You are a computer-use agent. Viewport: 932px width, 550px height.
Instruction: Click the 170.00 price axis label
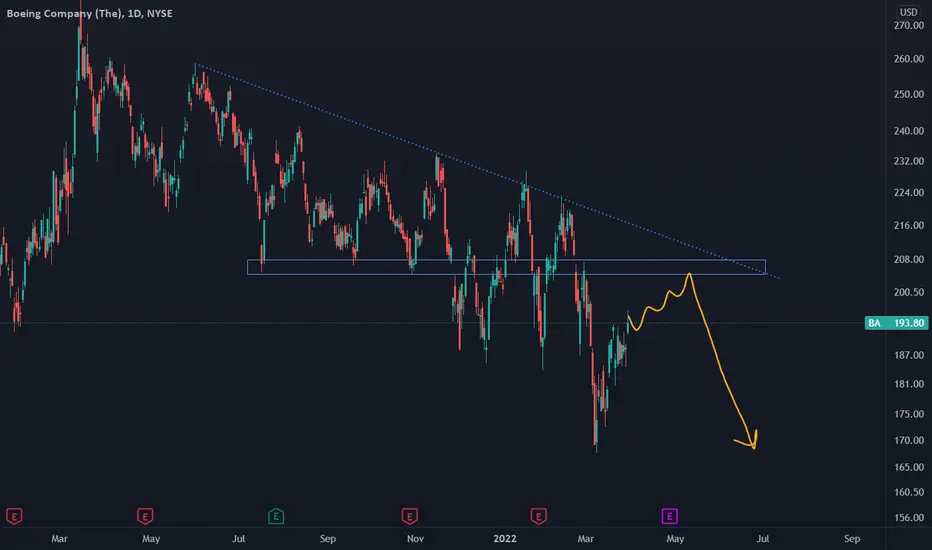909,441
